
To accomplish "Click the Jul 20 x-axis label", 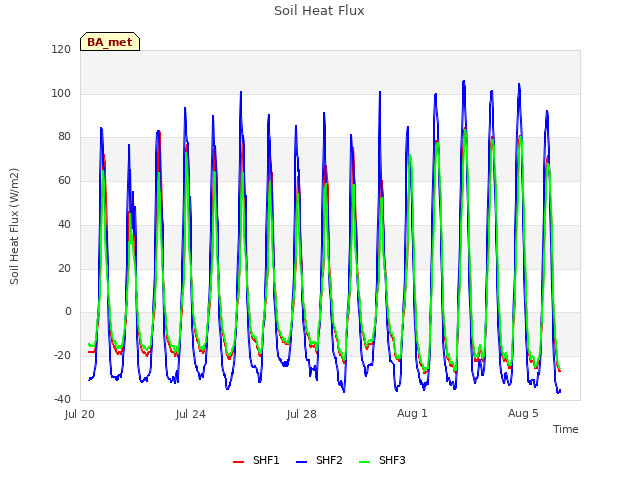I will (80, 414).
